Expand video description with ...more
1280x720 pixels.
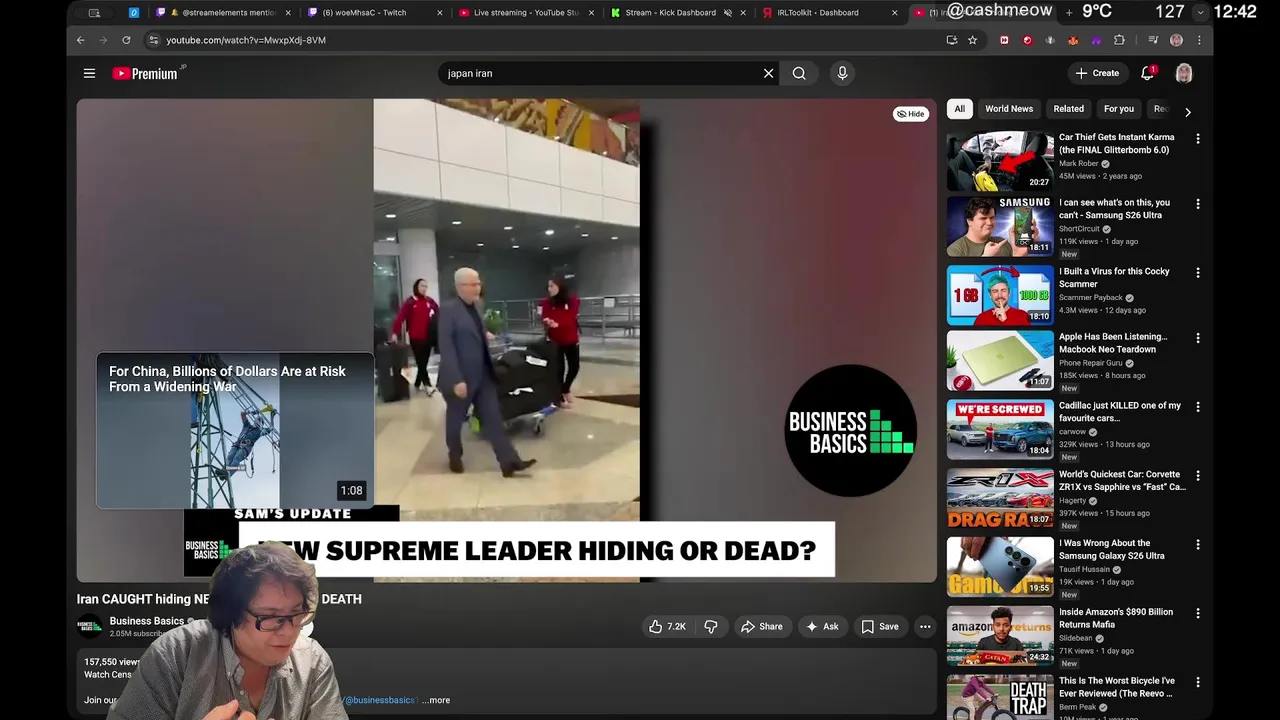(x=436, y=700)
